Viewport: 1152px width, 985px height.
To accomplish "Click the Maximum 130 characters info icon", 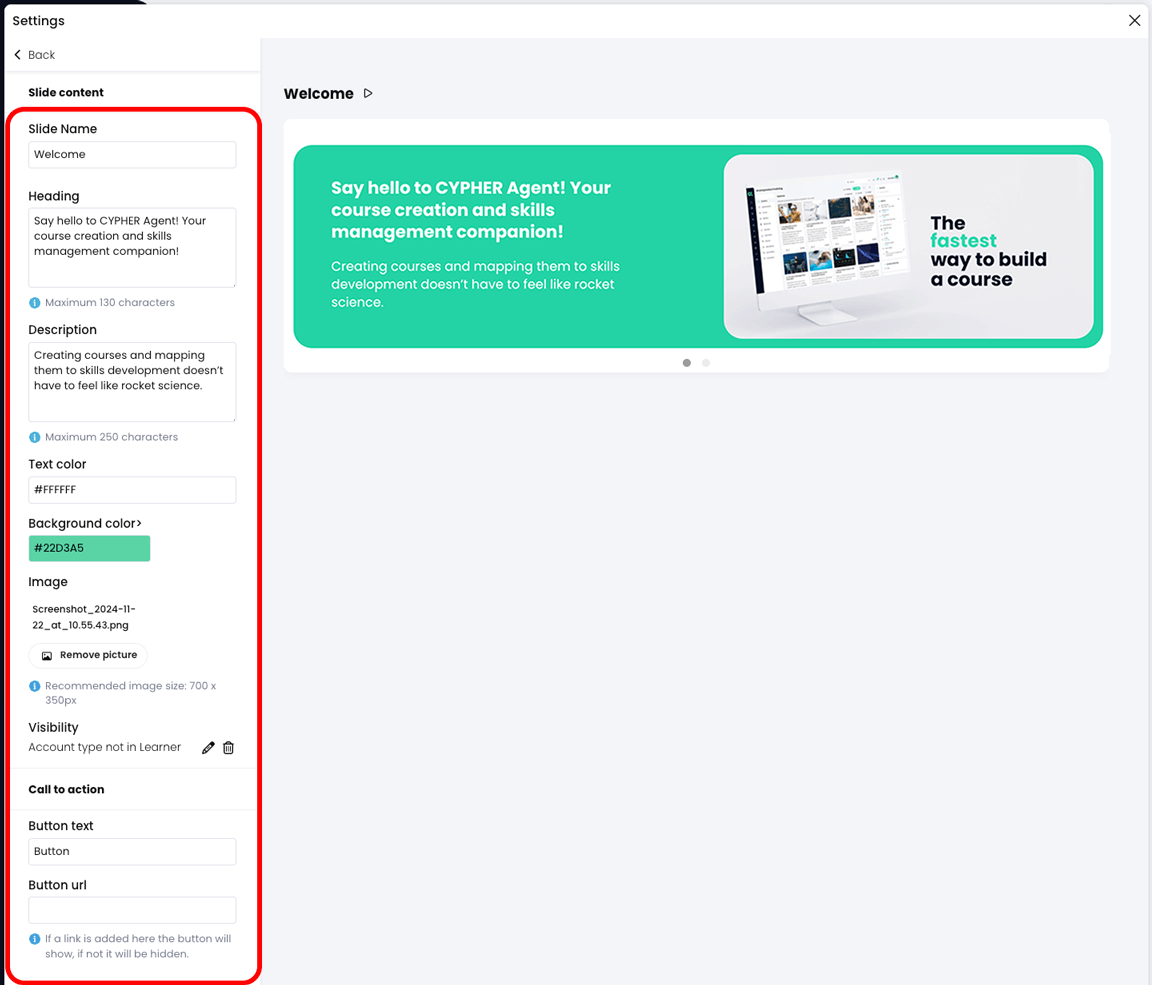I will click(35, 303).
